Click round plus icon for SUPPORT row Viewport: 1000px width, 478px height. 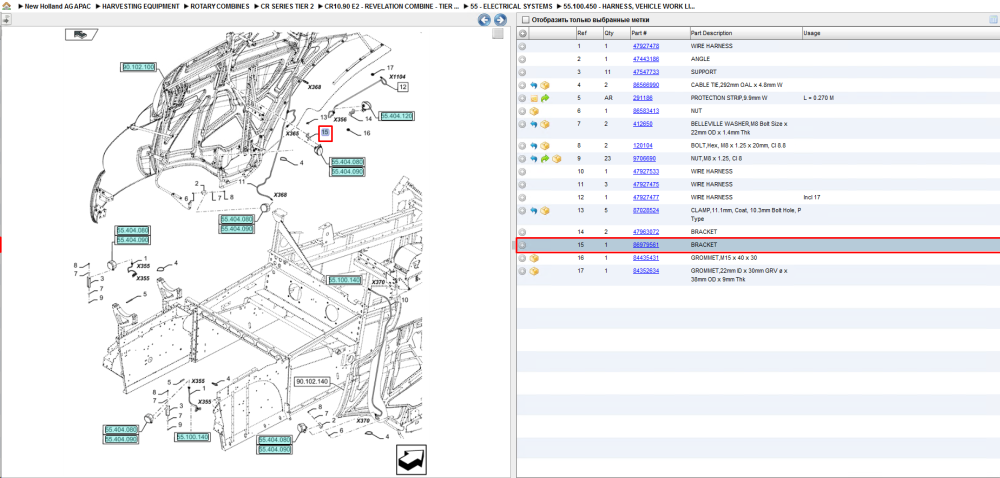click(x=522, y=72)
